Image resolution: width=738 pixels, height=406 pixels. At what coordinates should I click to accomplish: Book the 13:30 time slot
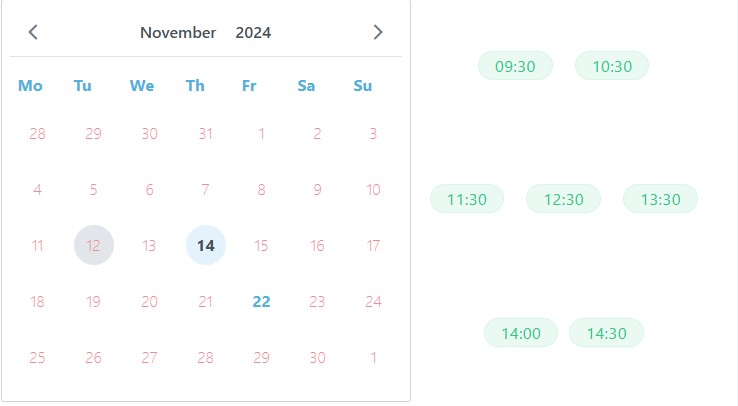click(x=660, y=199)
